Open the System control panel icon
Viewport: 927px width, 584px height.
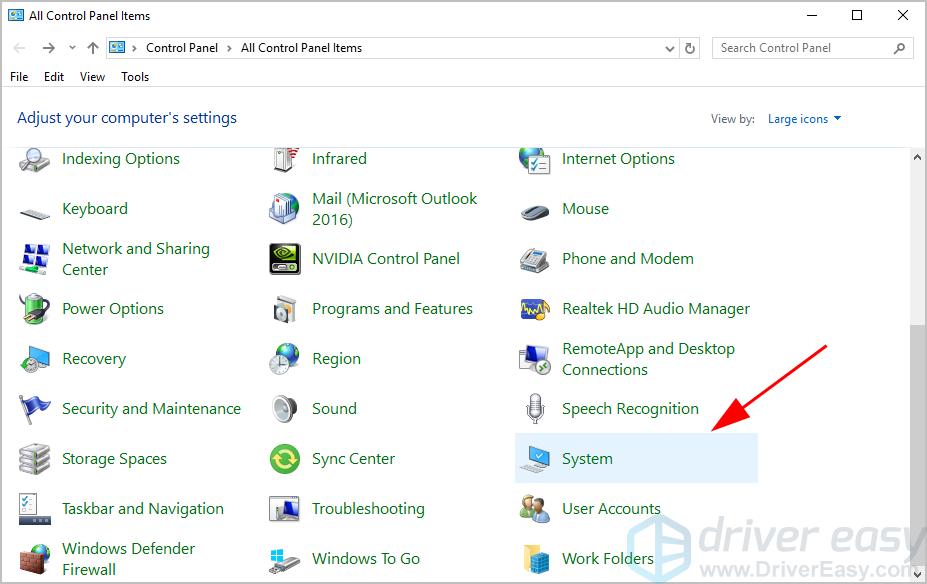[x=535, y=459]
